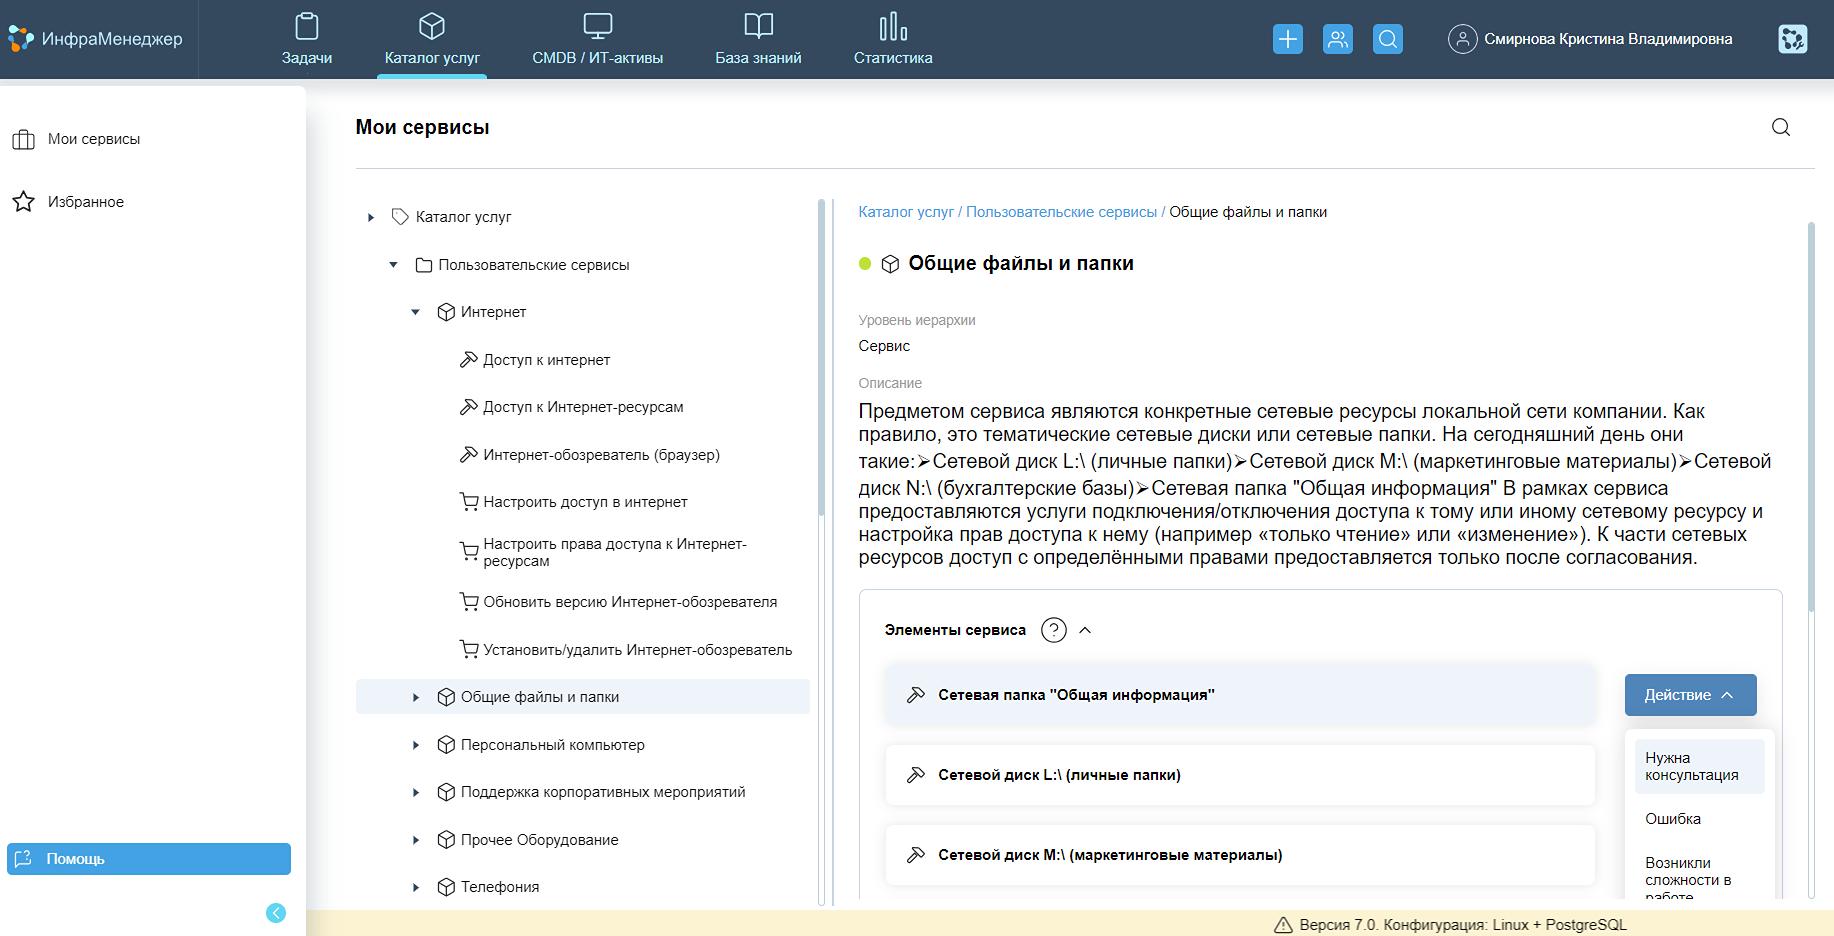The height and width of the screenshot is (936, 1834).
Task: Click the user profile avatar icon
Action: tap(1462, 39)
